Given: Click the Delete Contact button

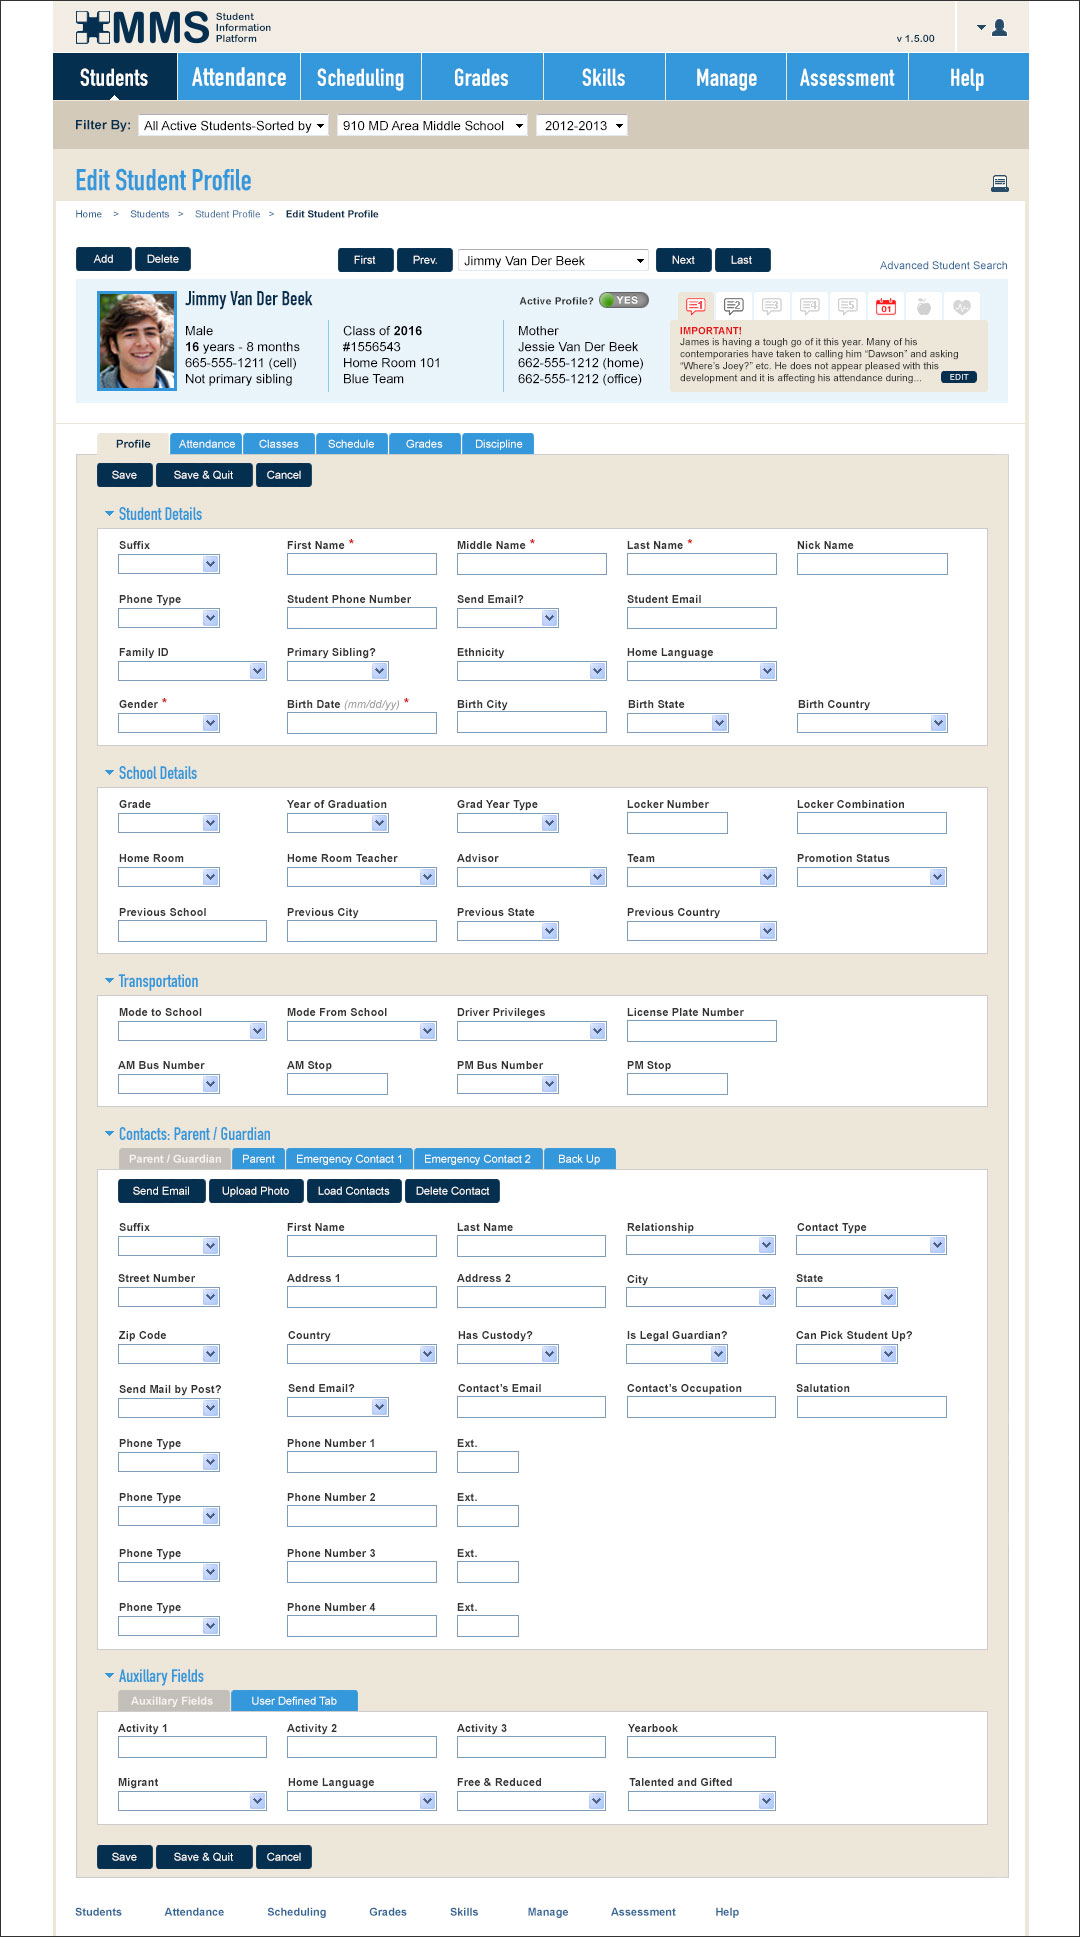Looking at the screenshot, I should click(x=452, y=1191).
